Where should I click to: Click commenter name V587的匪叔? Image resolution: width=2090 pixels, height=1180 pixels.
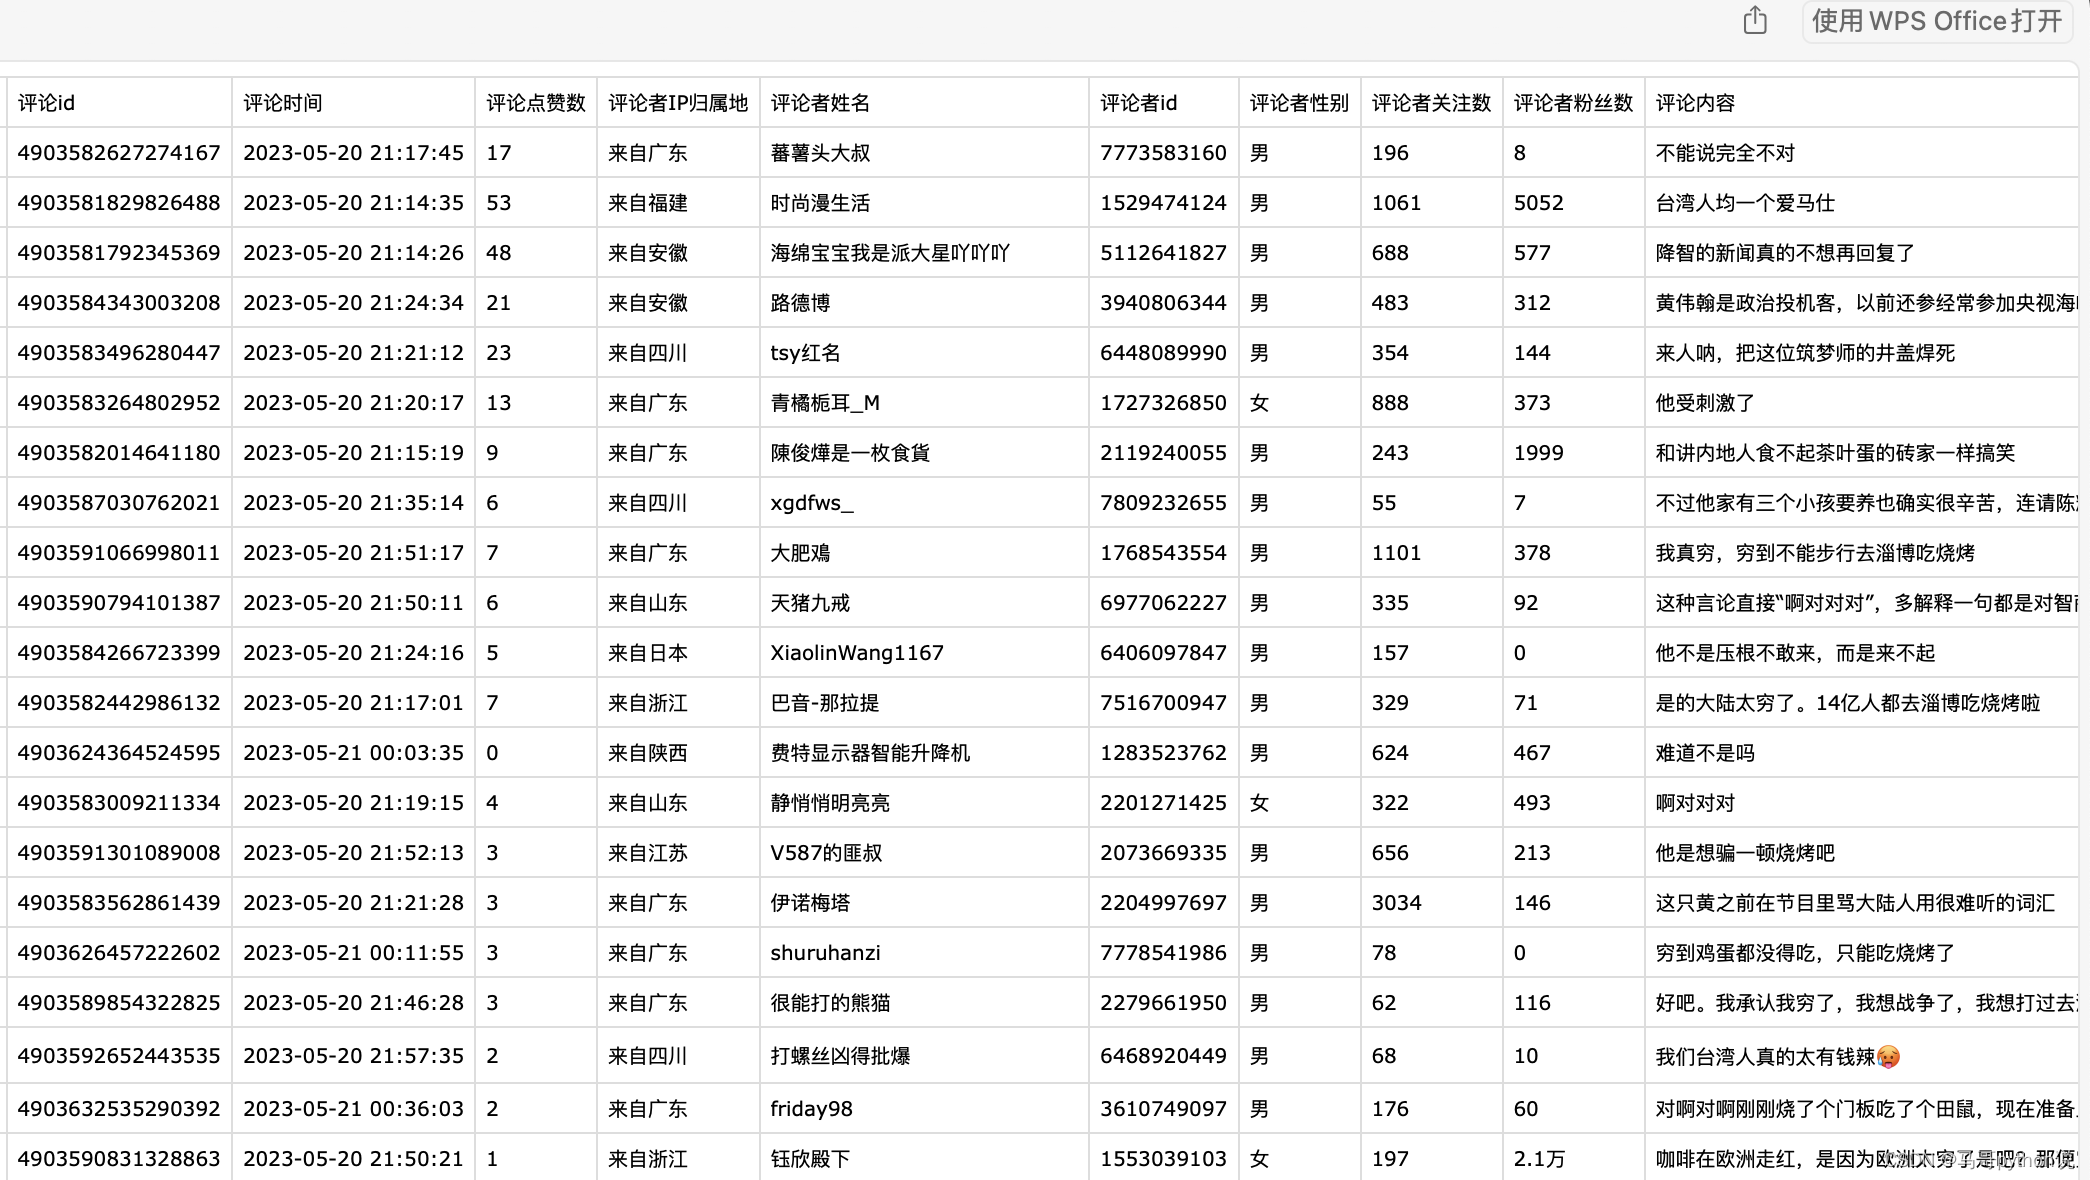826,853
